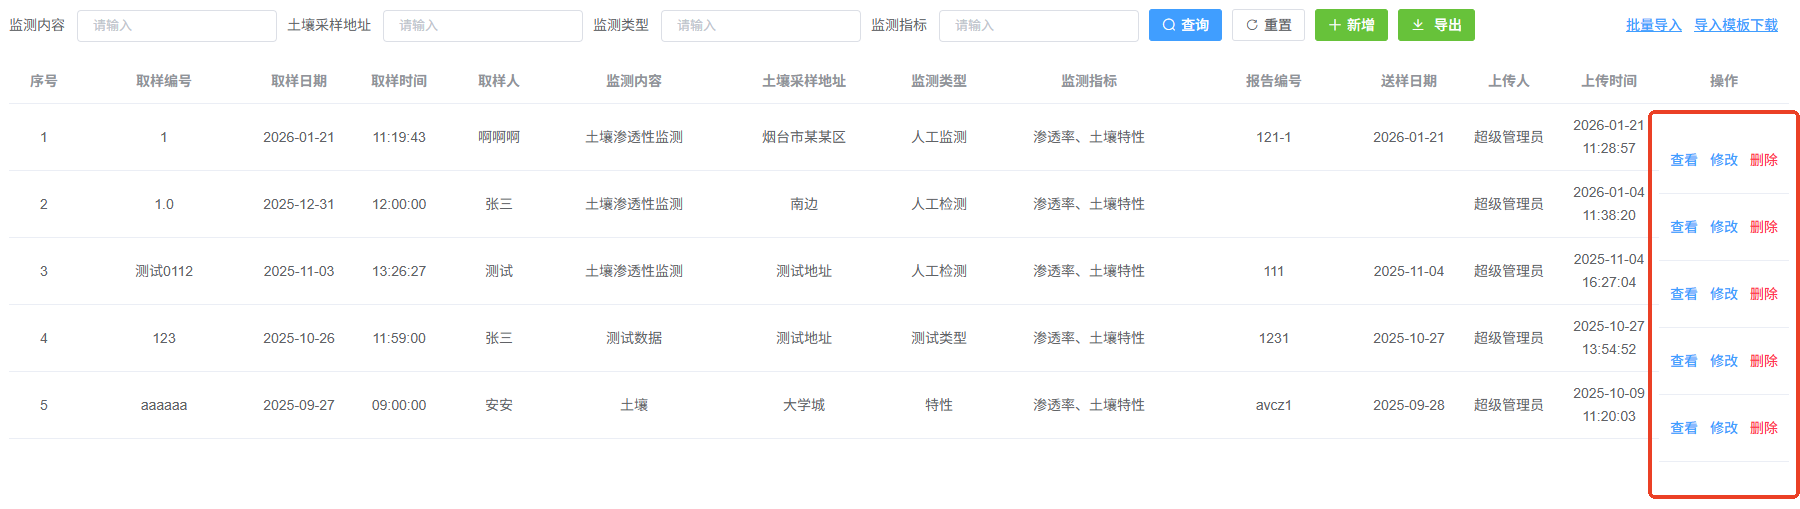The image size is (1800, 509).
Task: Click the 报告编号 column header
Action: point(1273,81)
